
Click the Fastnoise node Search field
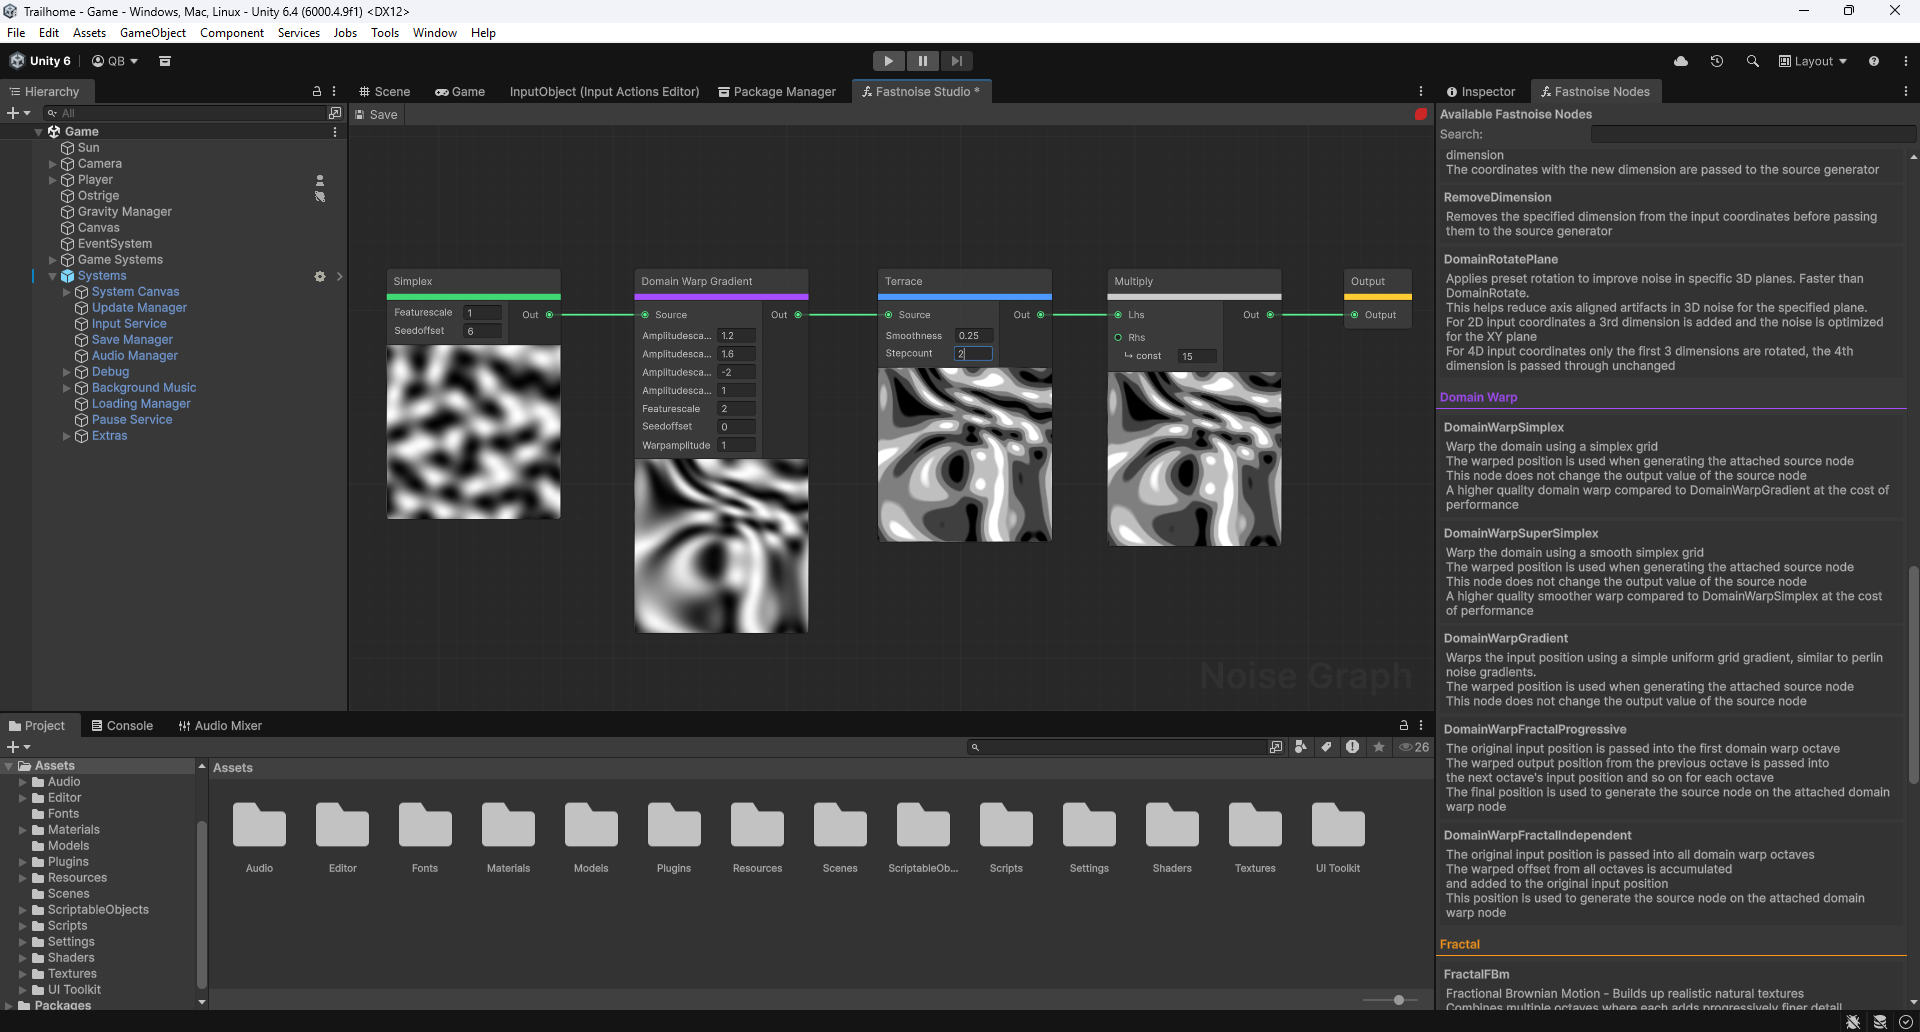pos(1753,134)
